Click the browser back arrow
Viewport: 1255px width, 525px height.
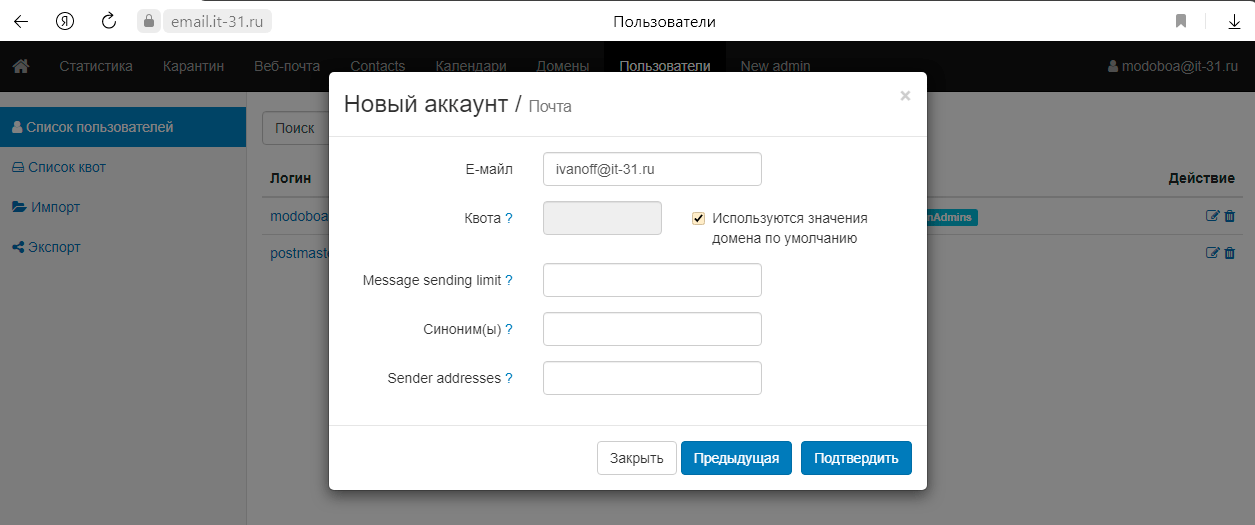21,21
